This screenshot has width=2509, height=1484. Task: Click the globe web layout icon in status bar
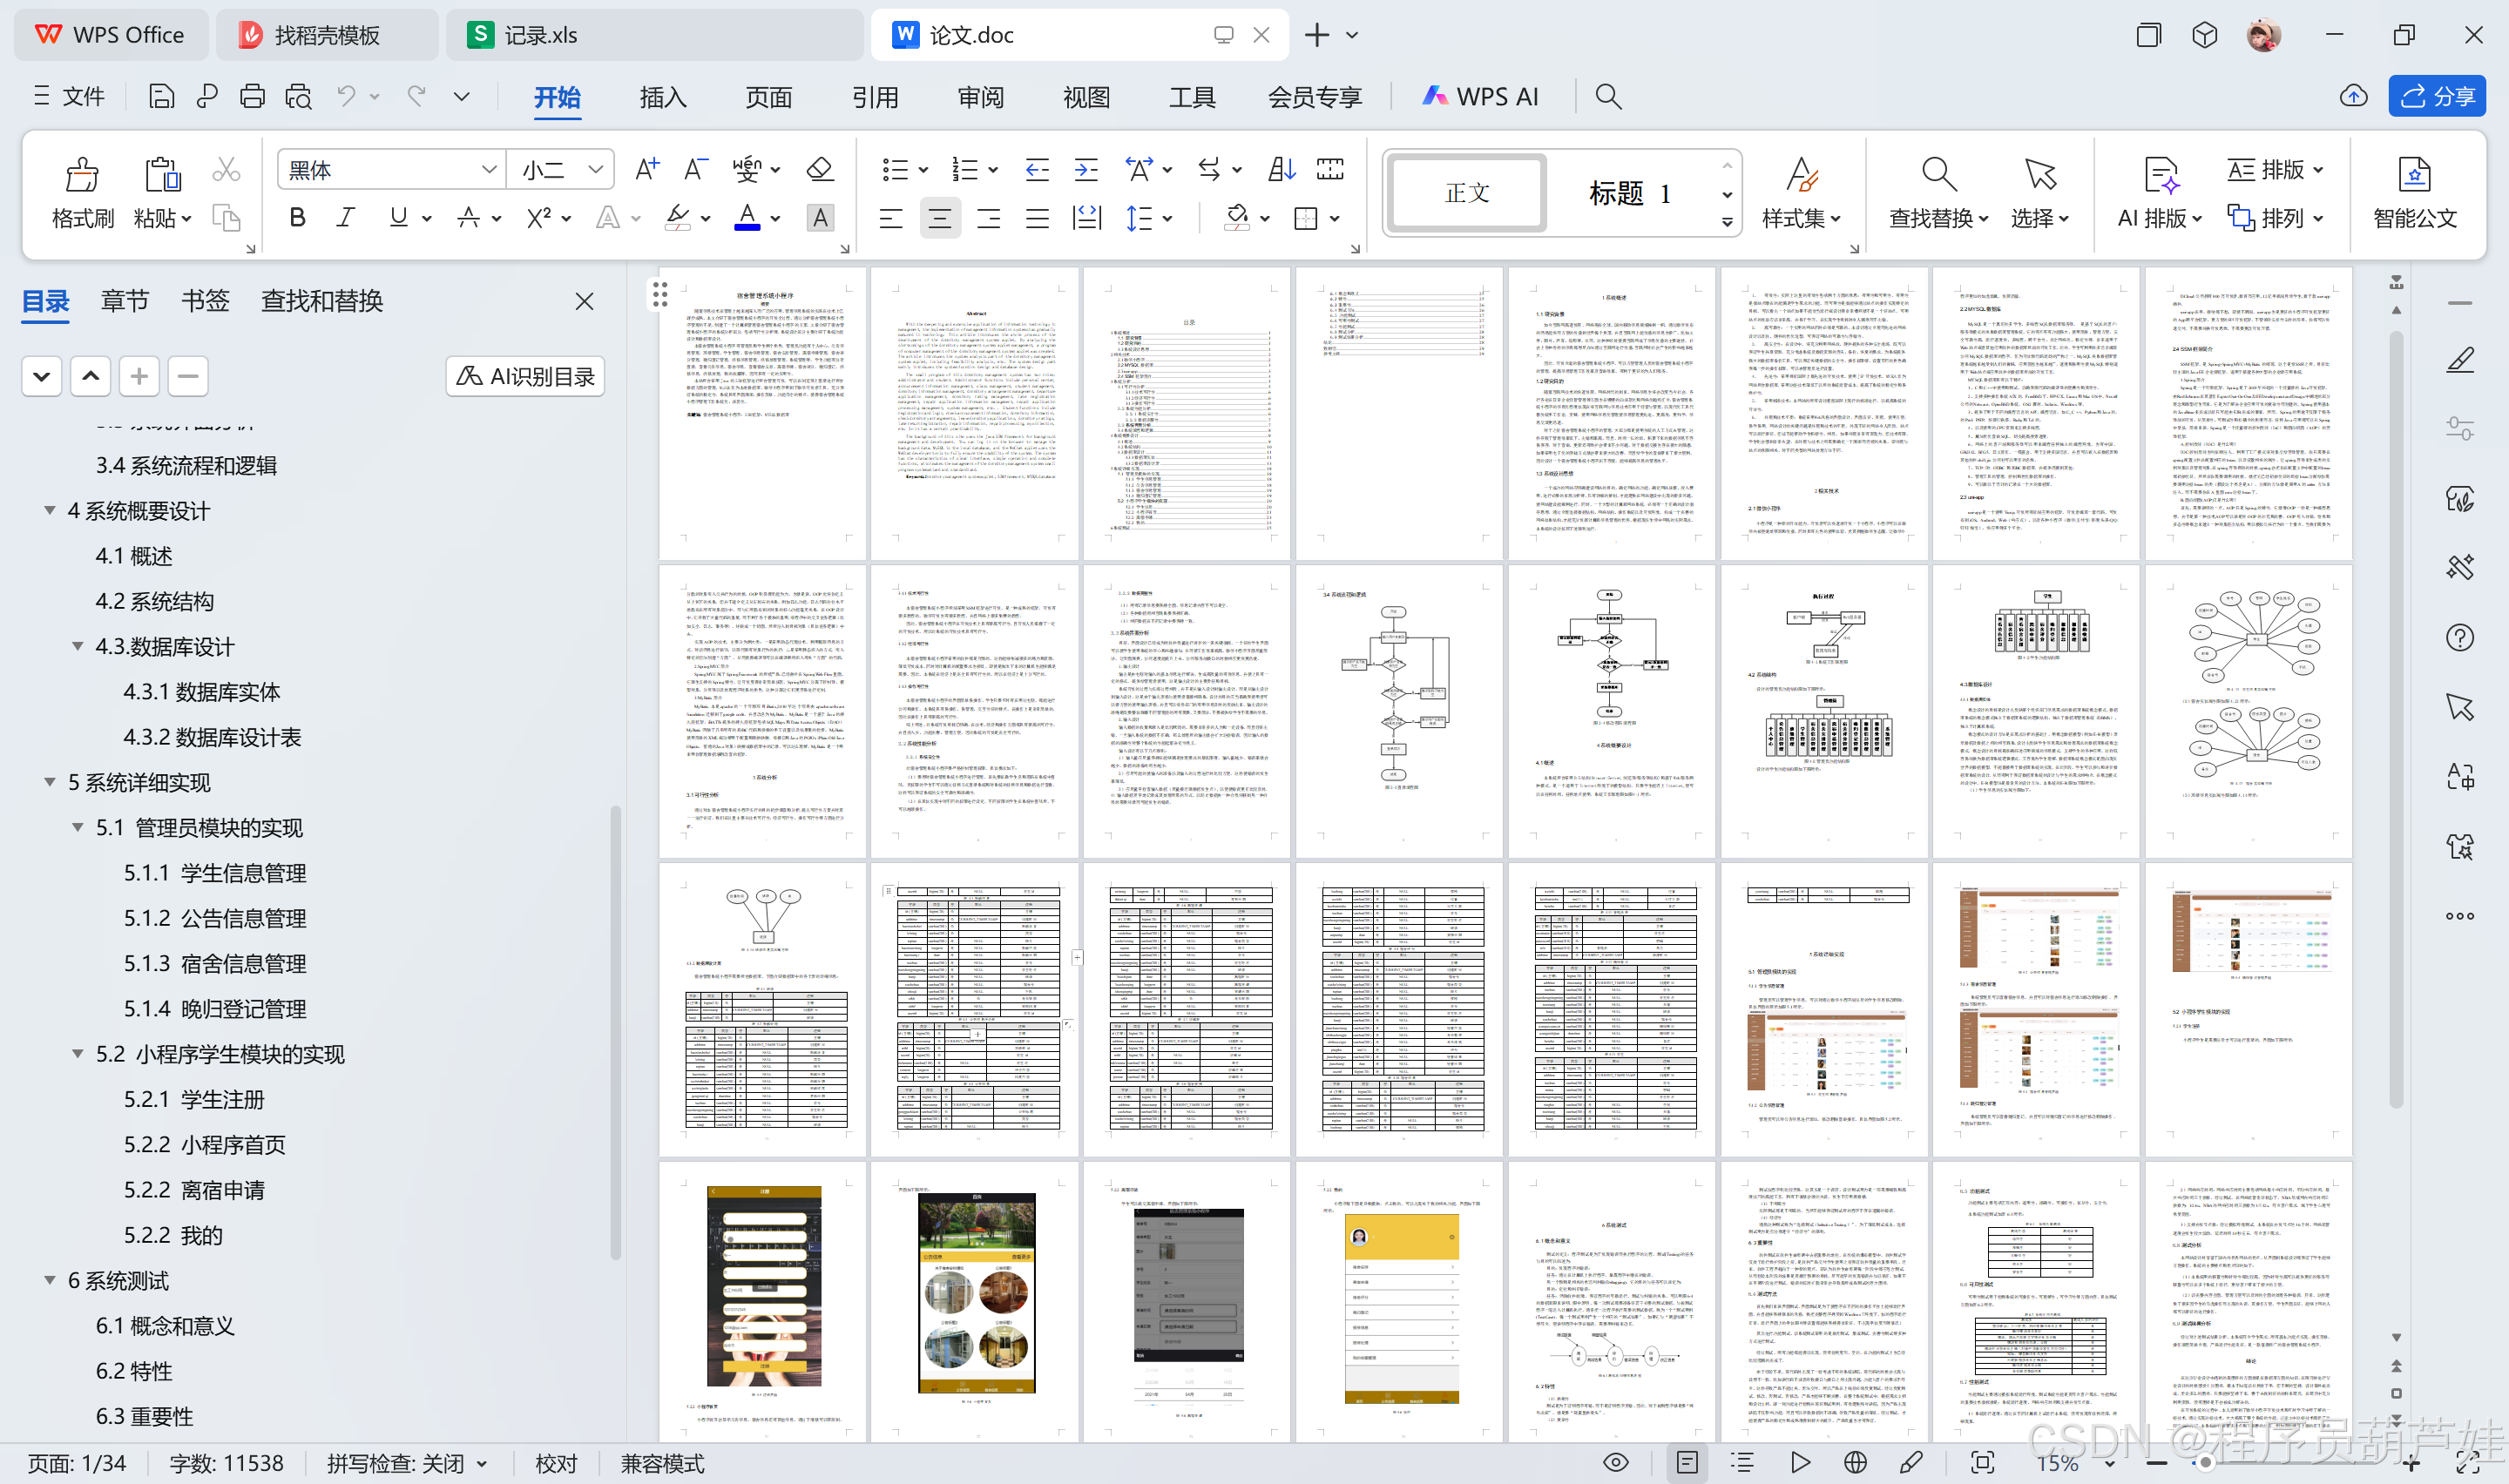pos(1855,1462)
